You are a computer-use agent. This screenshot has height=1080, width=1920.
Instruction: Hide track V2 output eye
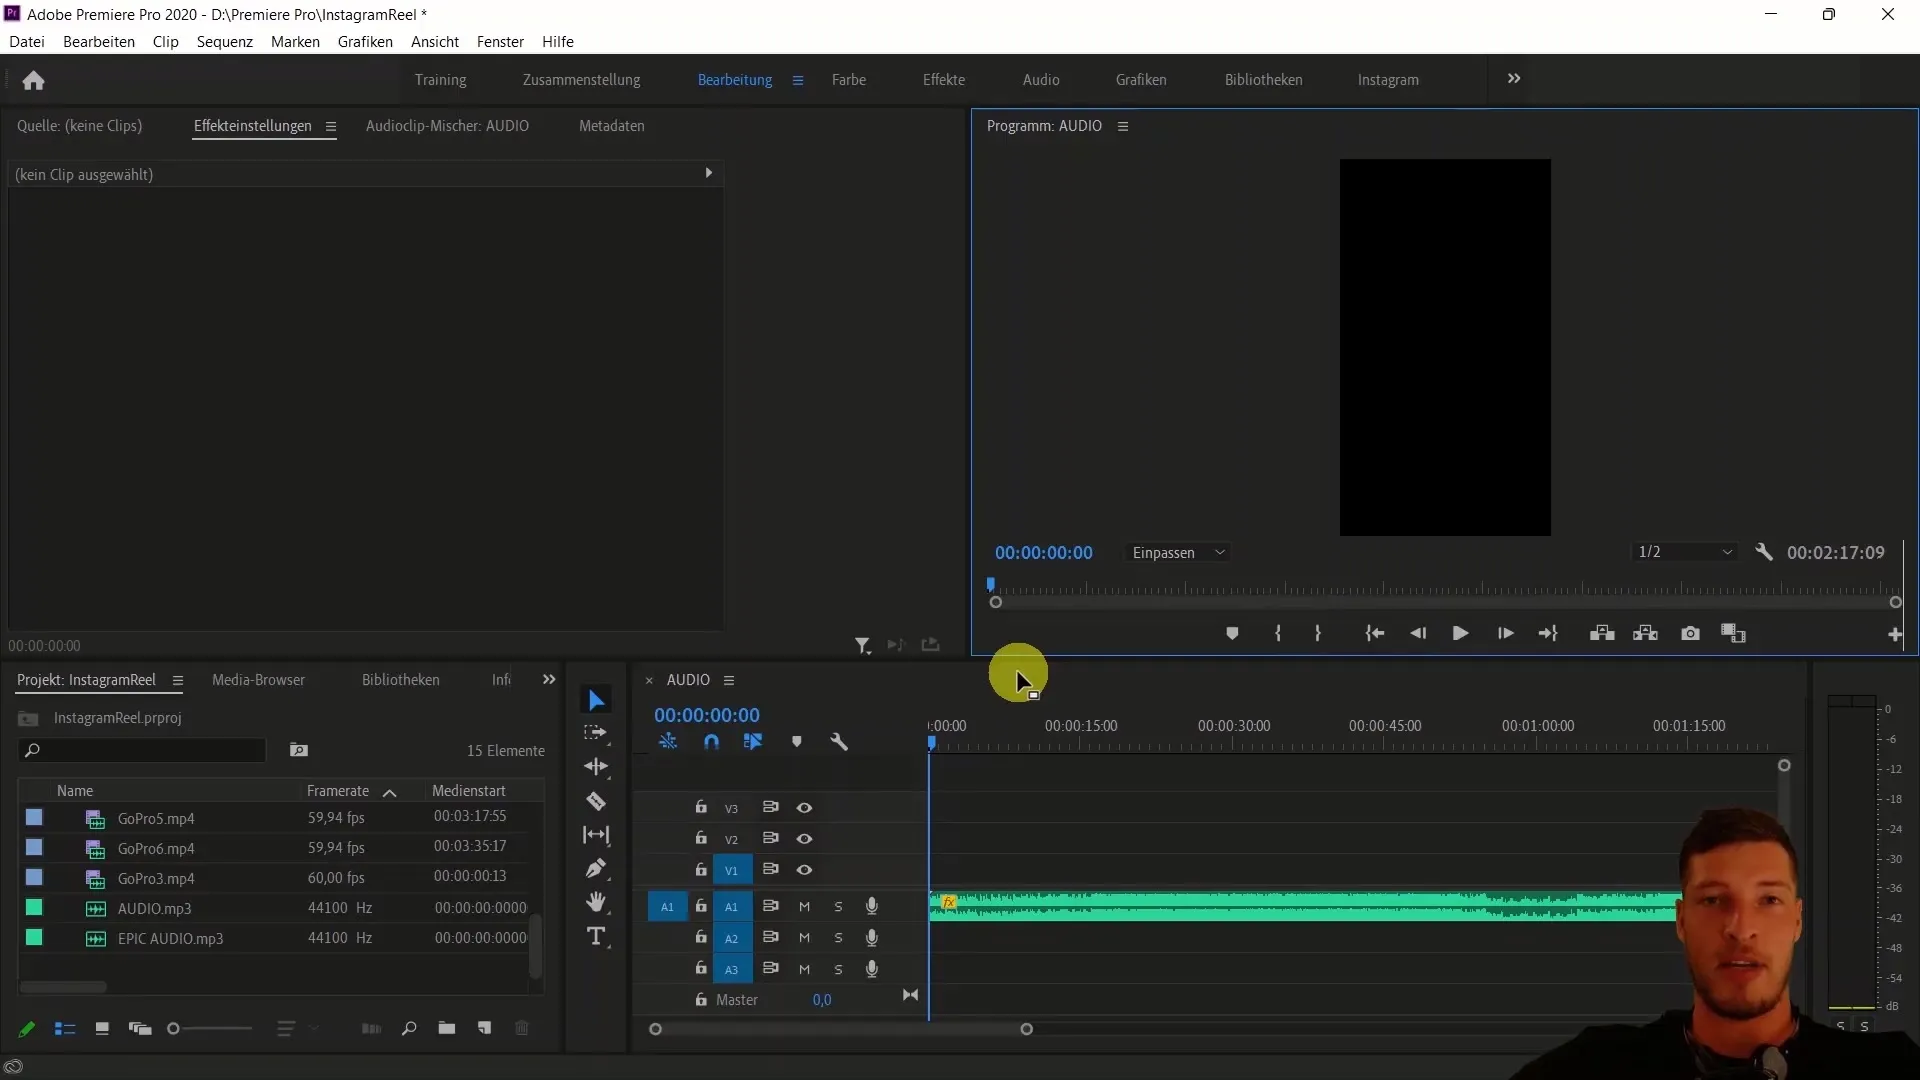(x=804, y=839)
